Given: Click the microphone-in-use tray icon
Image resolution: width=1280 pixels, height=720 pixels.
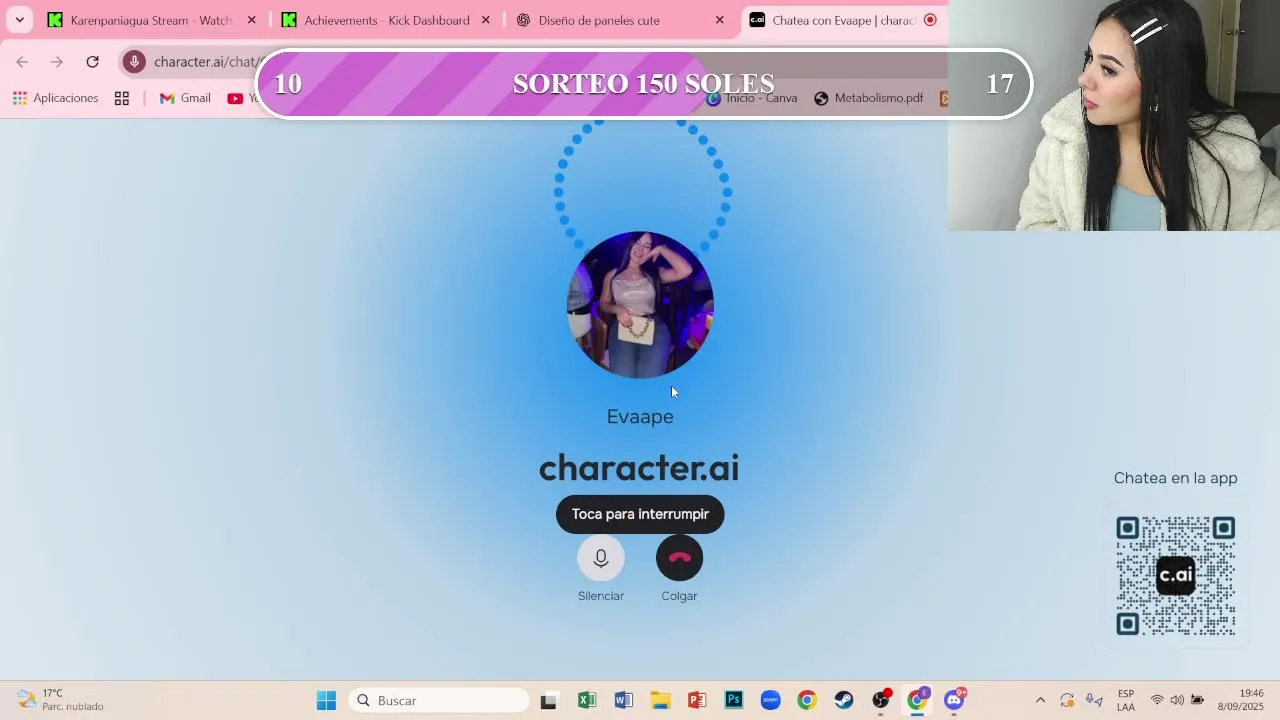Looking at the screenshot, I should click(1094, 701).
